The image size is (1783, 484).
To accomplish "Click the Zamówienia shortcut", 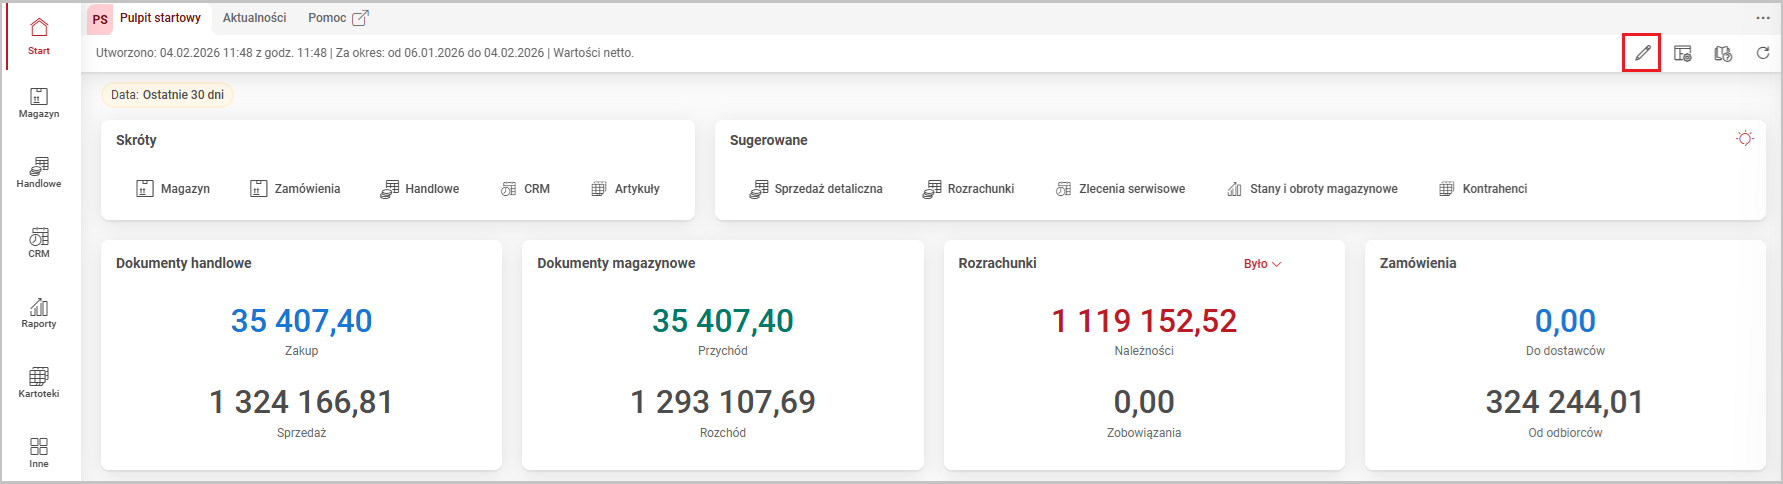I will click(x=295, y=189).
